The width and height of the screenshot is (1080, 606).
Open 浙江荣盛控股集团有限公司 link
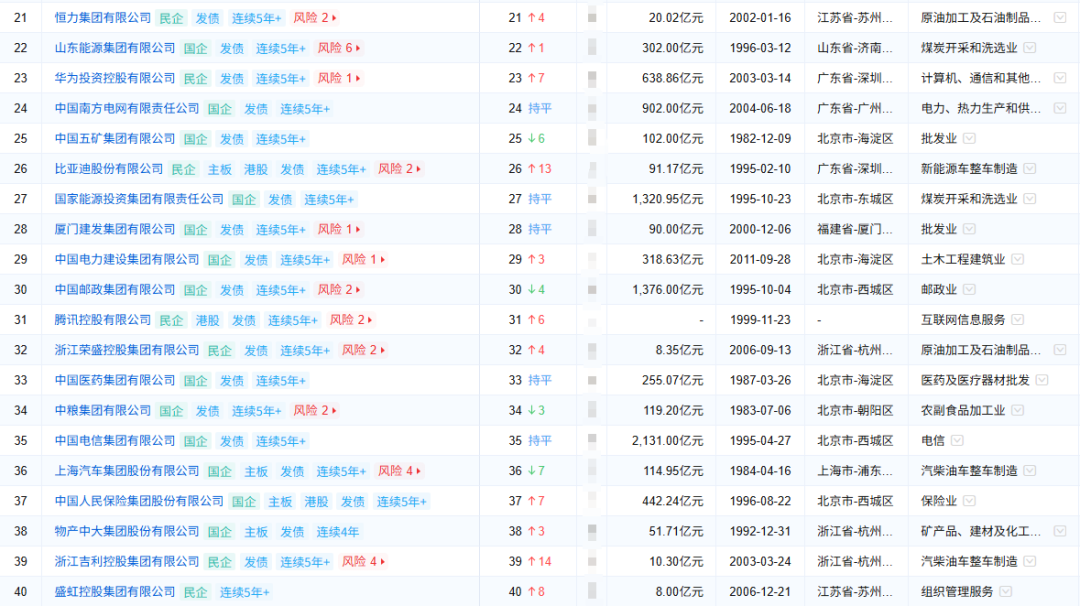127,351
